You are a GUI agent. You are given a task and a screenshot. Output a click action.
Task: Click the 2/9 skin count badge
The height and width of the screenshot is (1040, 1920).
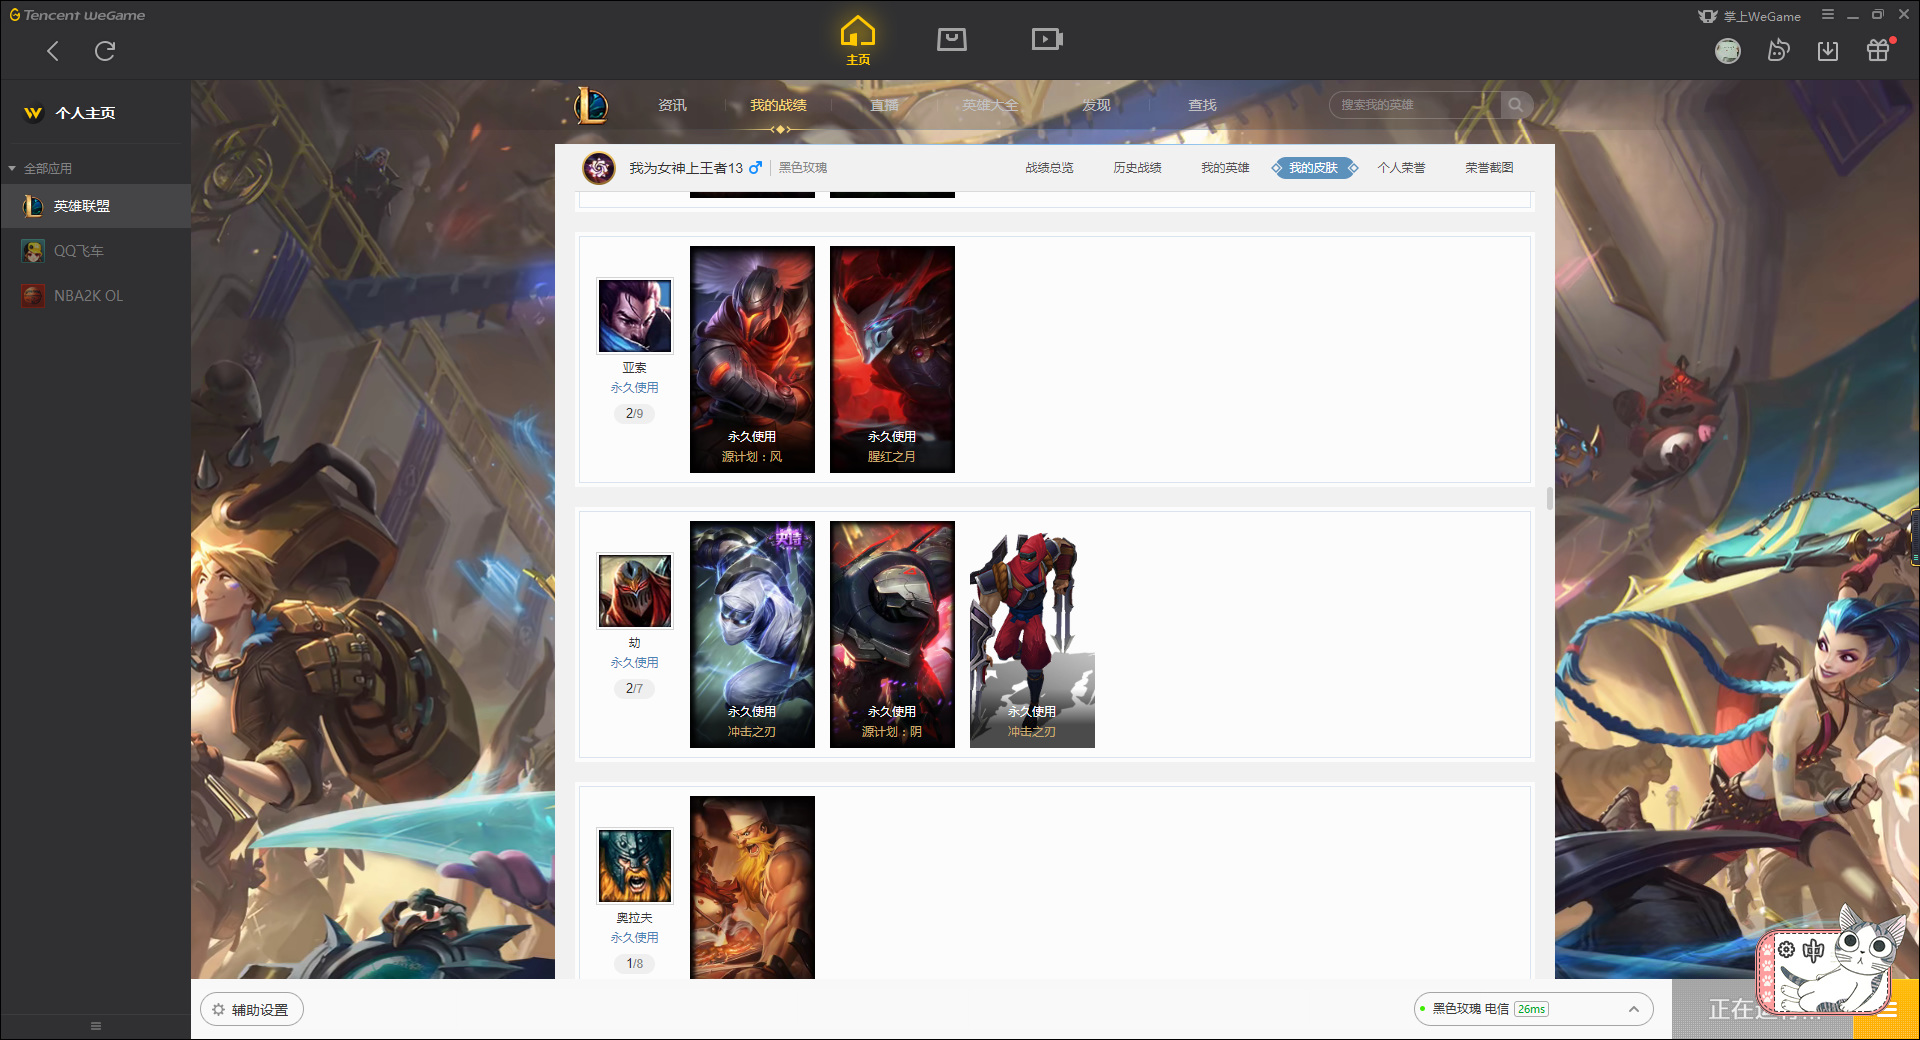tap(634, 413)
